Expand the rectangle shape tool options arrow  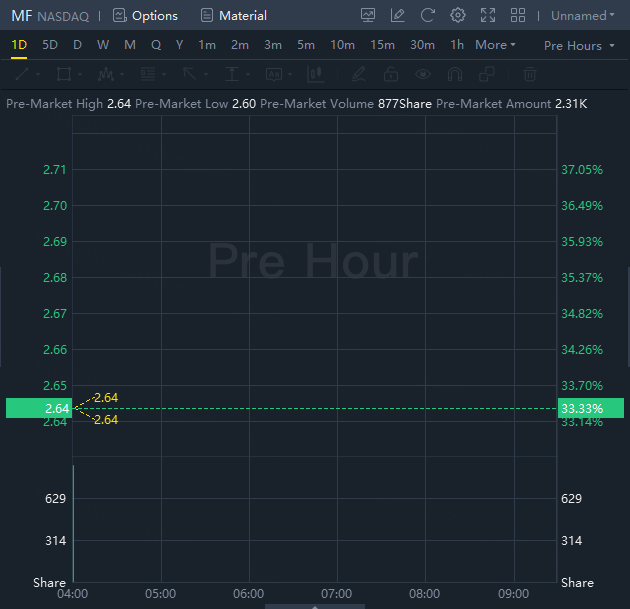point(80,74)
